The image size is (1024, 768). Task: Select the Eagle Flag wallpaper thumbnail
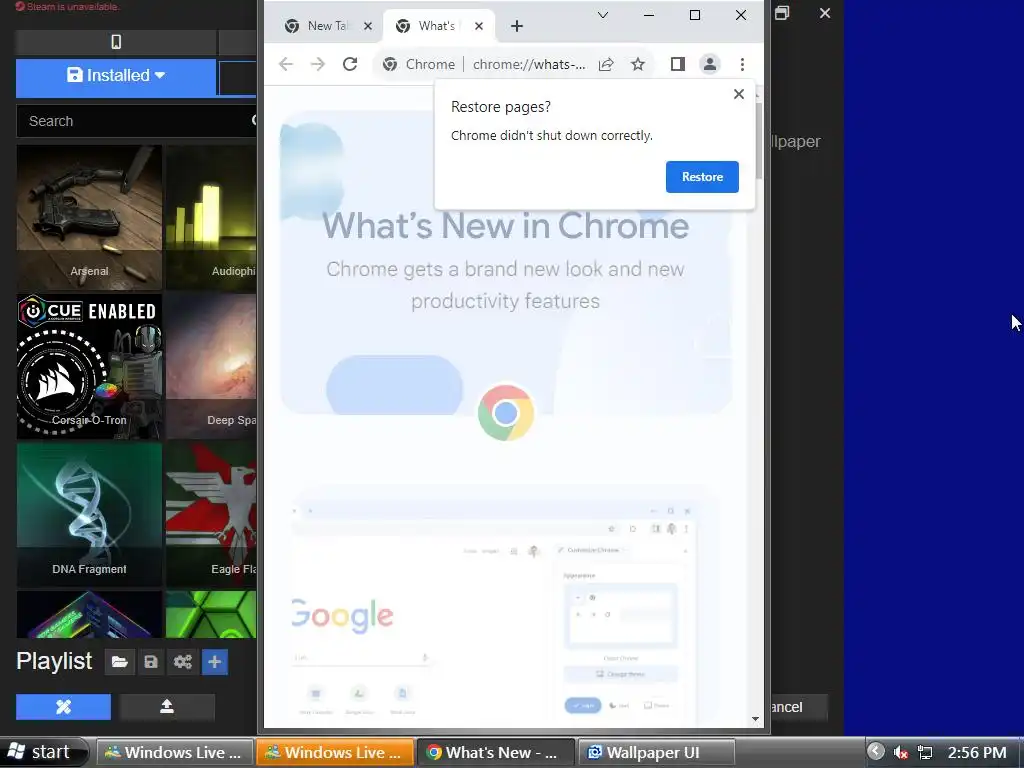tap(211, 515)
